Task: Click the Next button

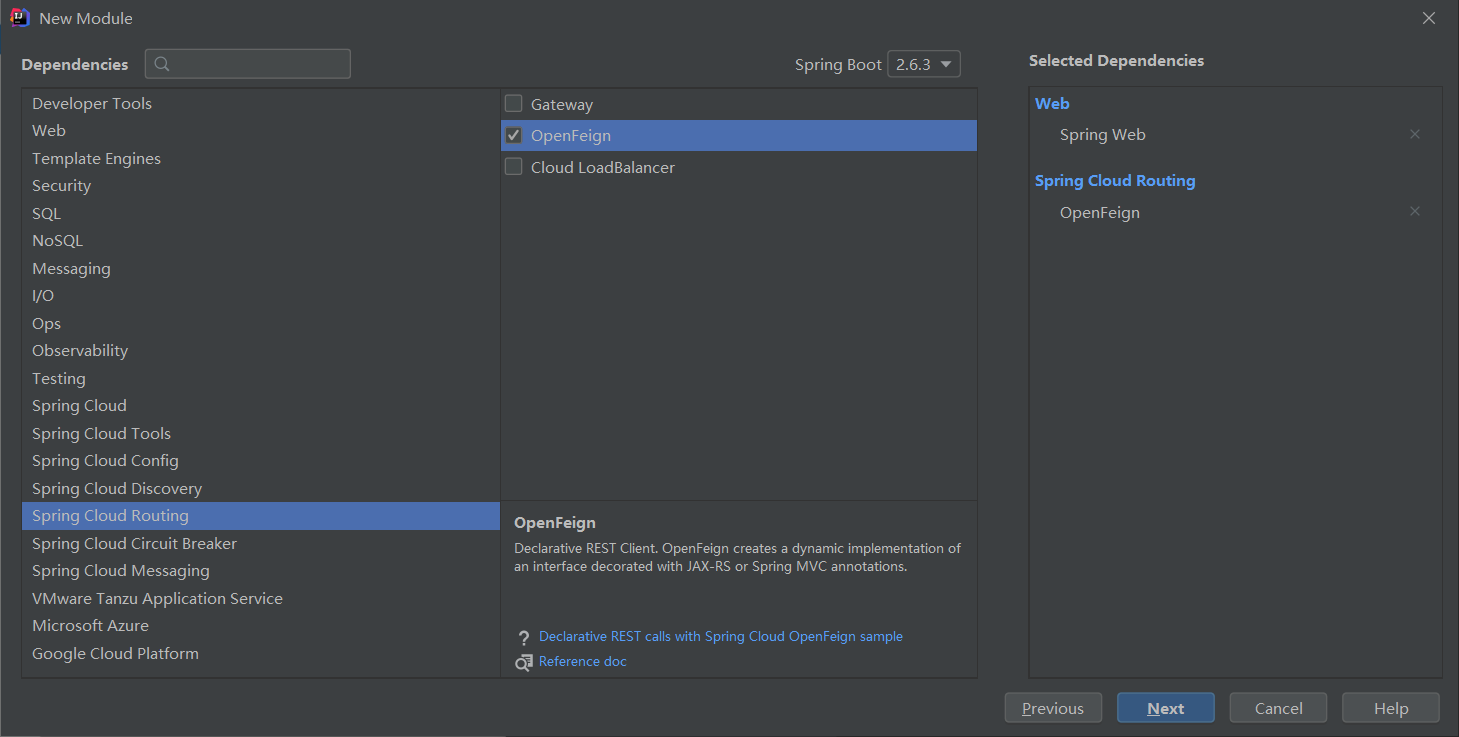Action: click(1165, 708)
